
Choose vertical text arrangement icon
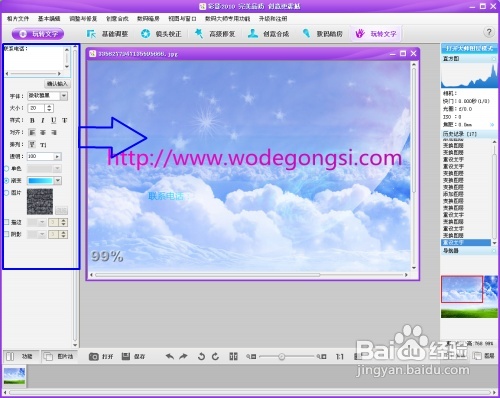point(43,145)
